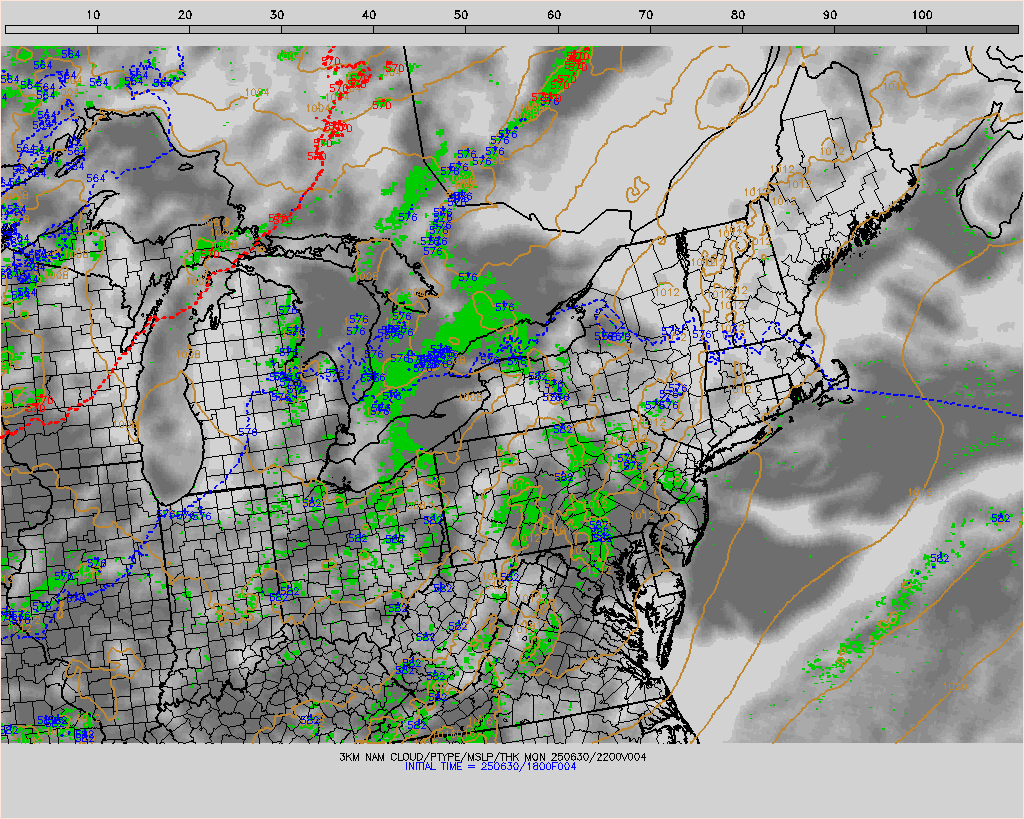Pick the darkest gray segment of cloud scale
Screen dimensions: 1024x819
(x=972, y=29)
